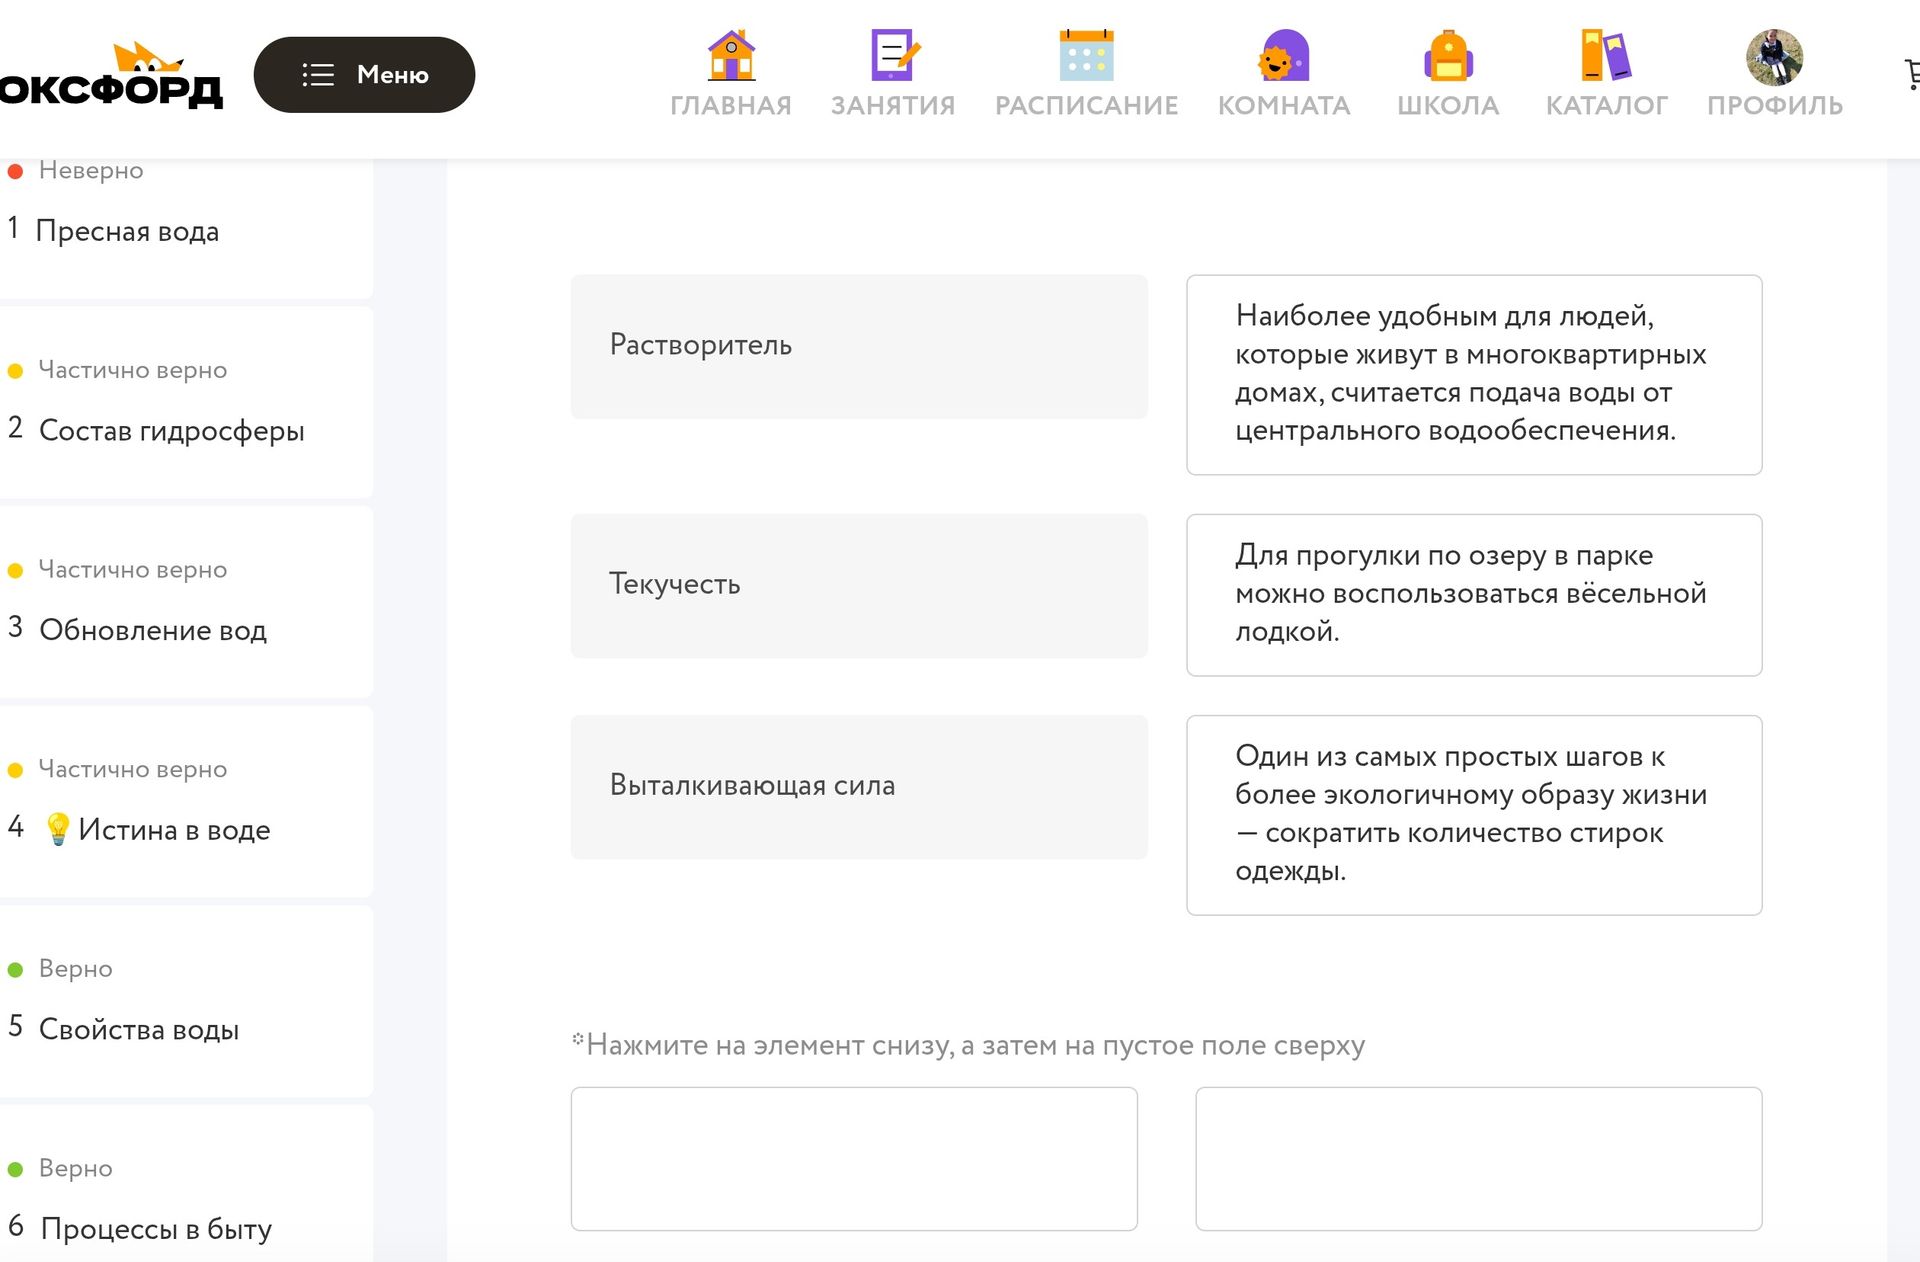Click Частично верно above Состав гидросферы

coord(133,370)
